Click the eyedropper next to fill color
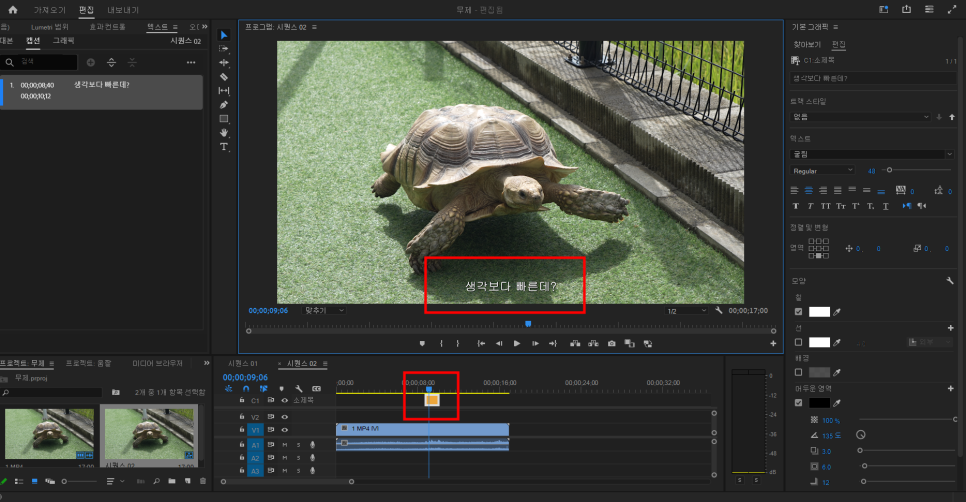 837,312
